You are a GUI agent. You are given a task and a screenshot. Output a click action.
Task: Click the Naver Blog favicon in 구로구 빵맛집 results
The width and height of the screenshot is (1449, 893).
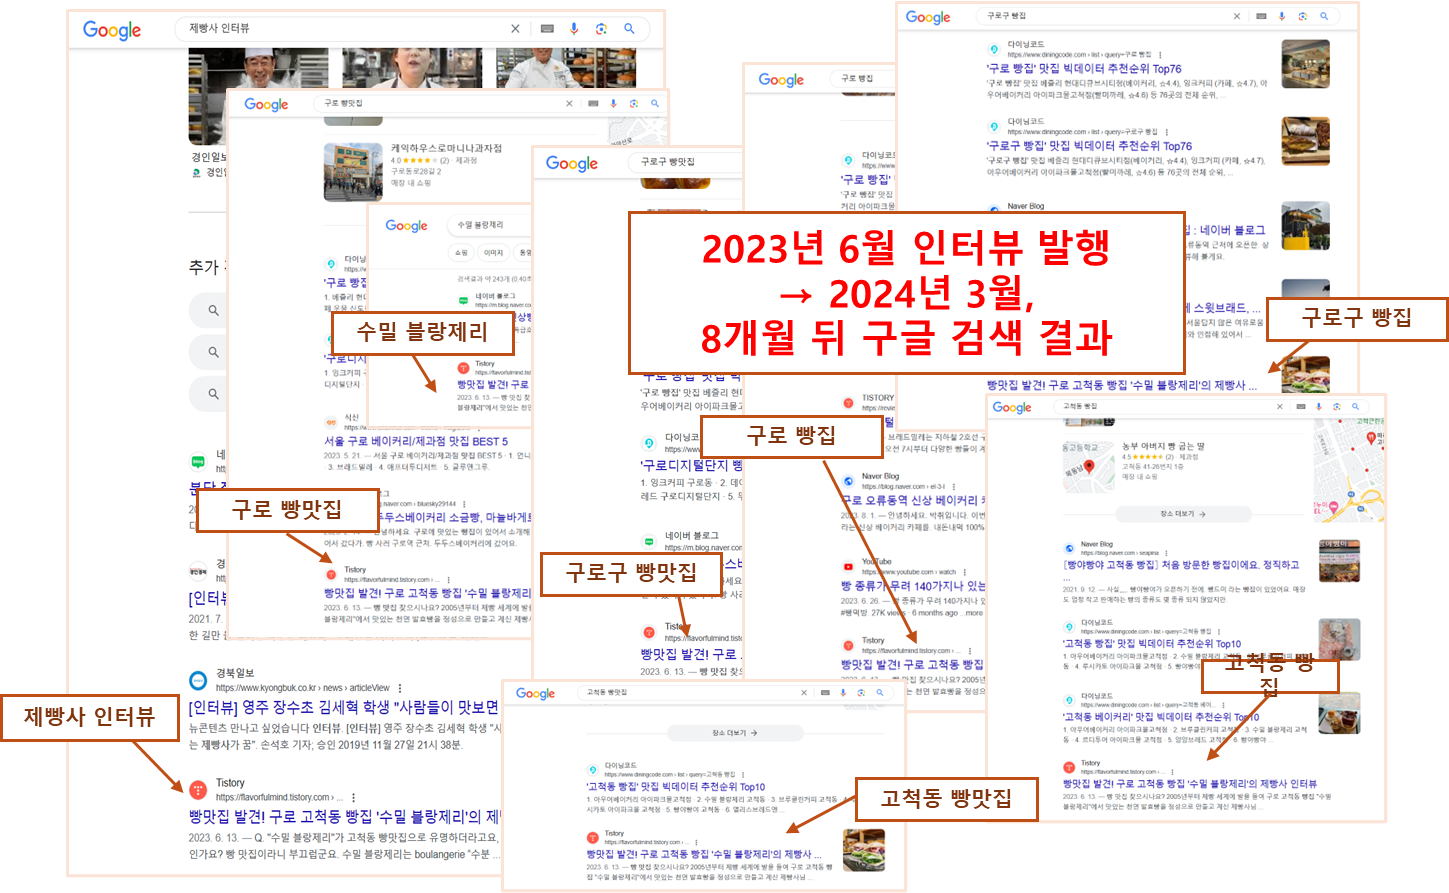(x=649, y=541)
